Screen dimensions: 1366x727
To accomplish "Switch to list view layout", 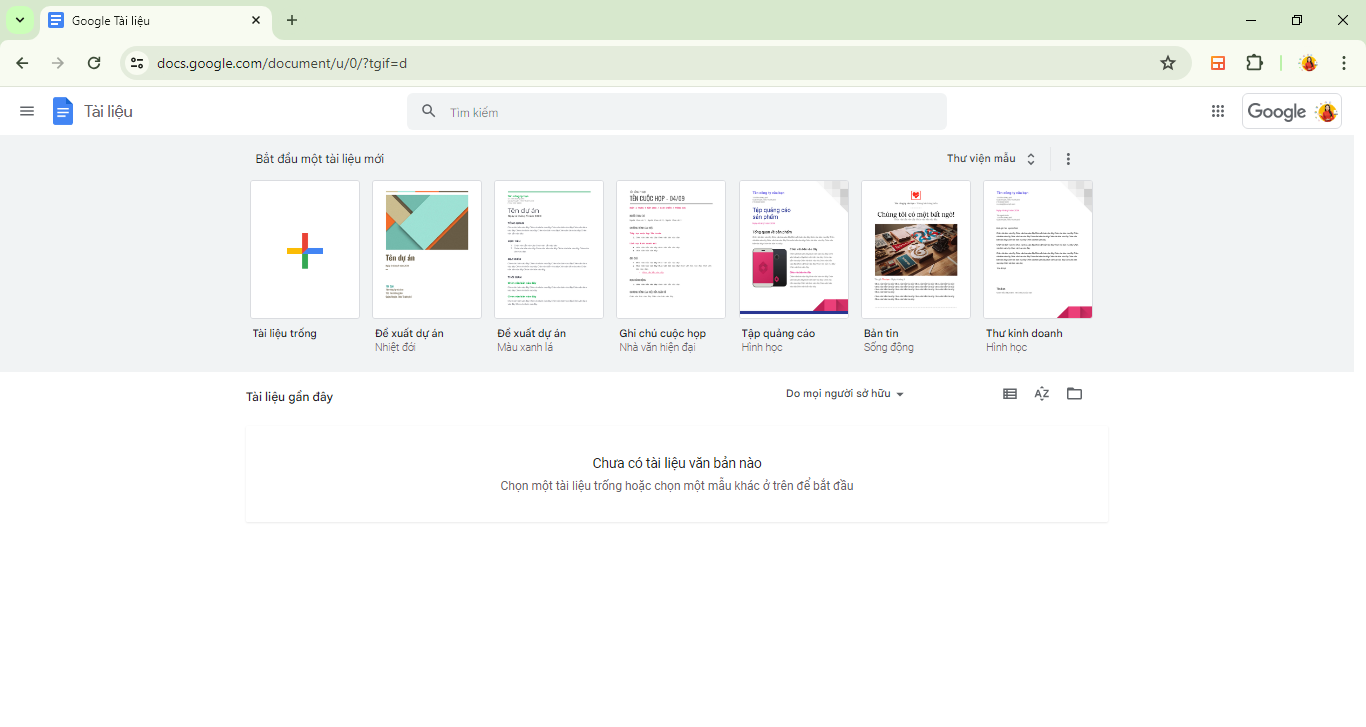I will (x=1010, y=394).
